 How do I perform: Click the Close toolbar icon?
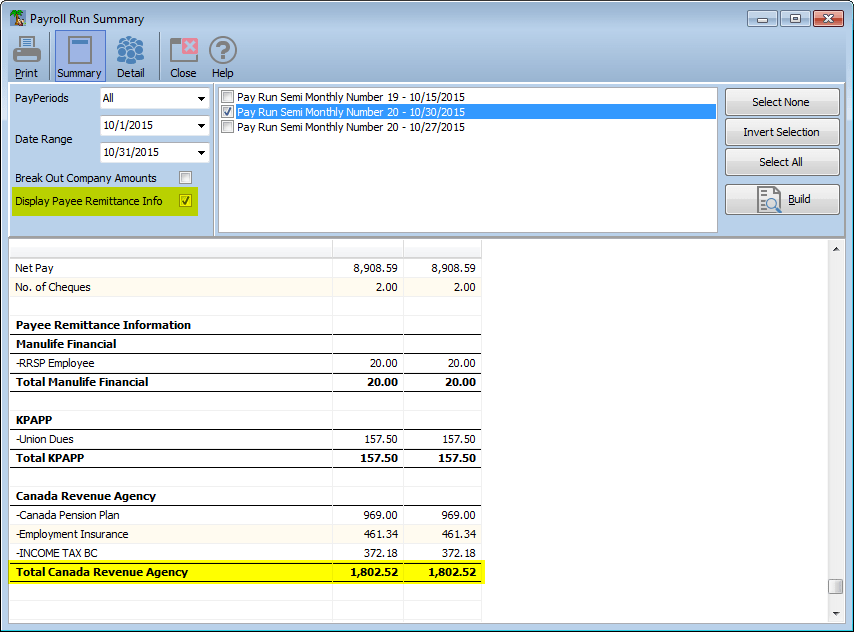pyautogui.click(x=183, y=57)
